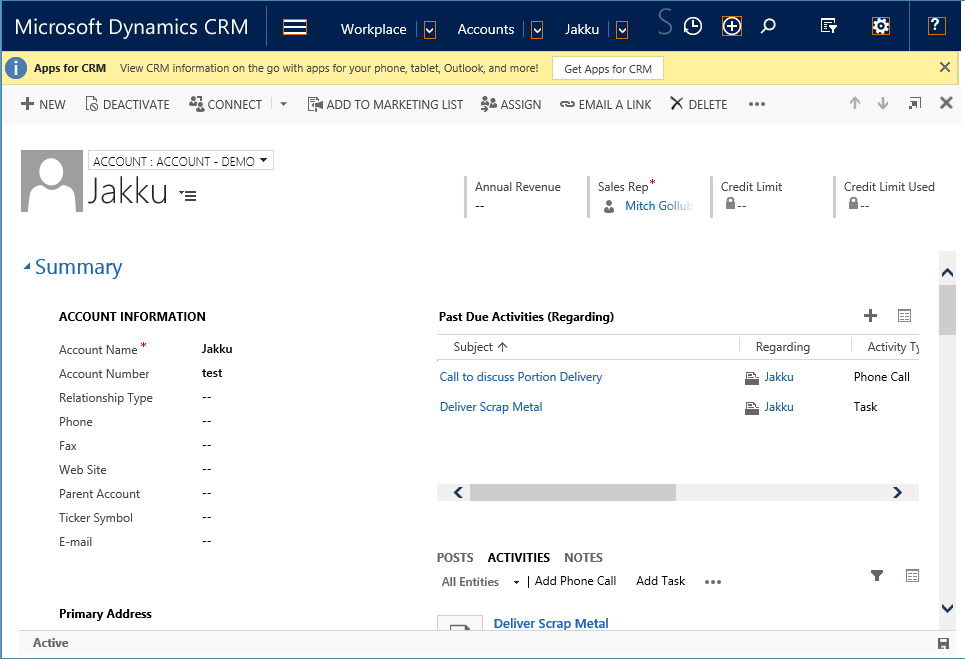Open the record list menu beside Jakku title
This screenshot has width=965, height=659.
[x=188, y=196]
